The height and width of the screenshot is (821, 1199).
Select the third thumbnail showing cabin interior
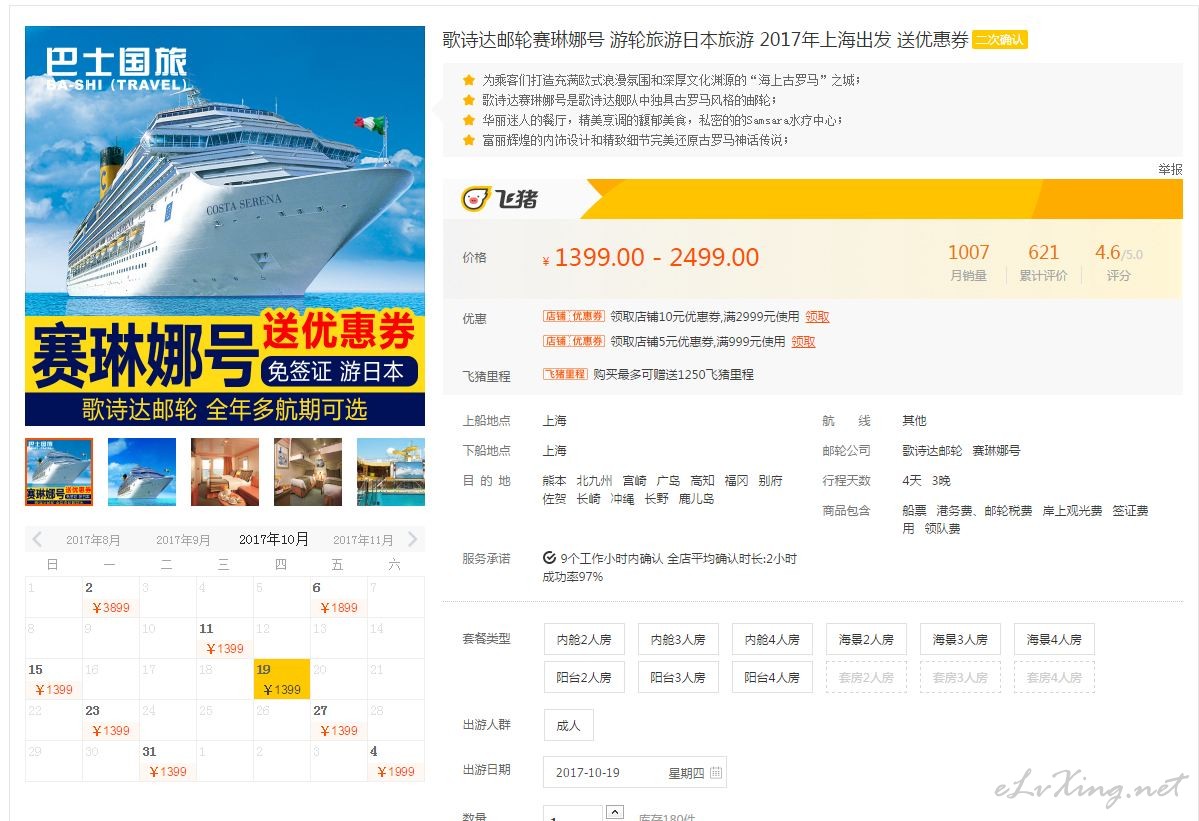225,472
